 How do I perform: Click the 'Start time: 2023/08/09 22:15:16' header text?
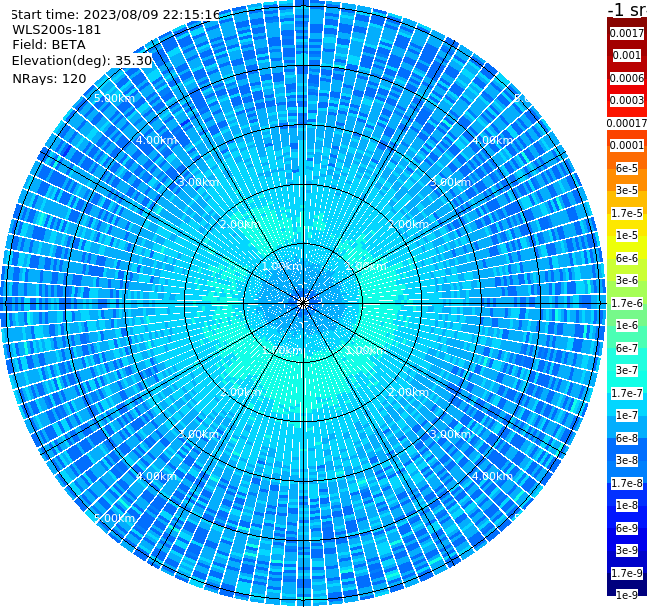point(115,15)
